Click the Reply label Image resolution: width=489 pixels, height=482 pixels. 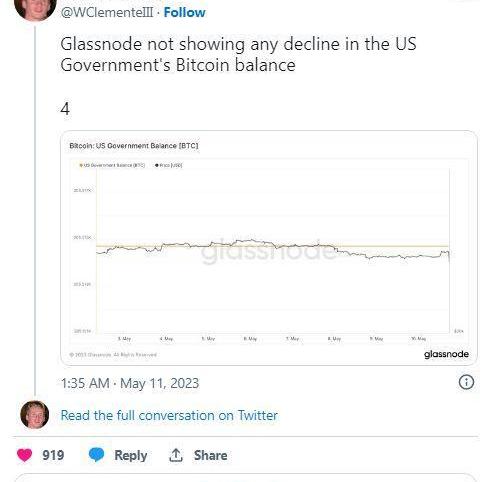130,455
